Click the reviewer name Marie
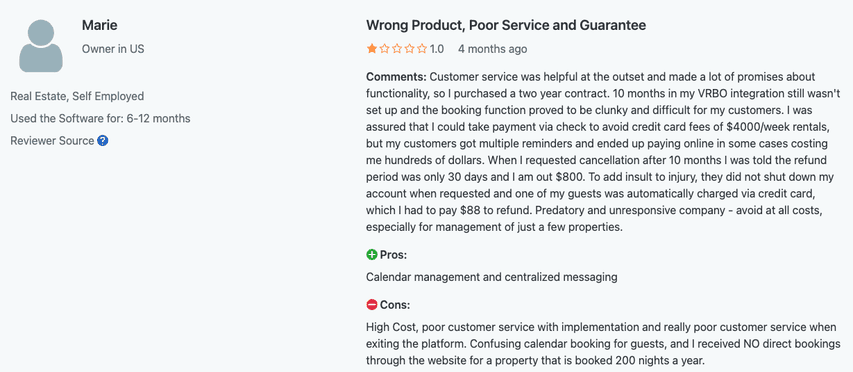853x372 pixels. (x=100, y=24)
